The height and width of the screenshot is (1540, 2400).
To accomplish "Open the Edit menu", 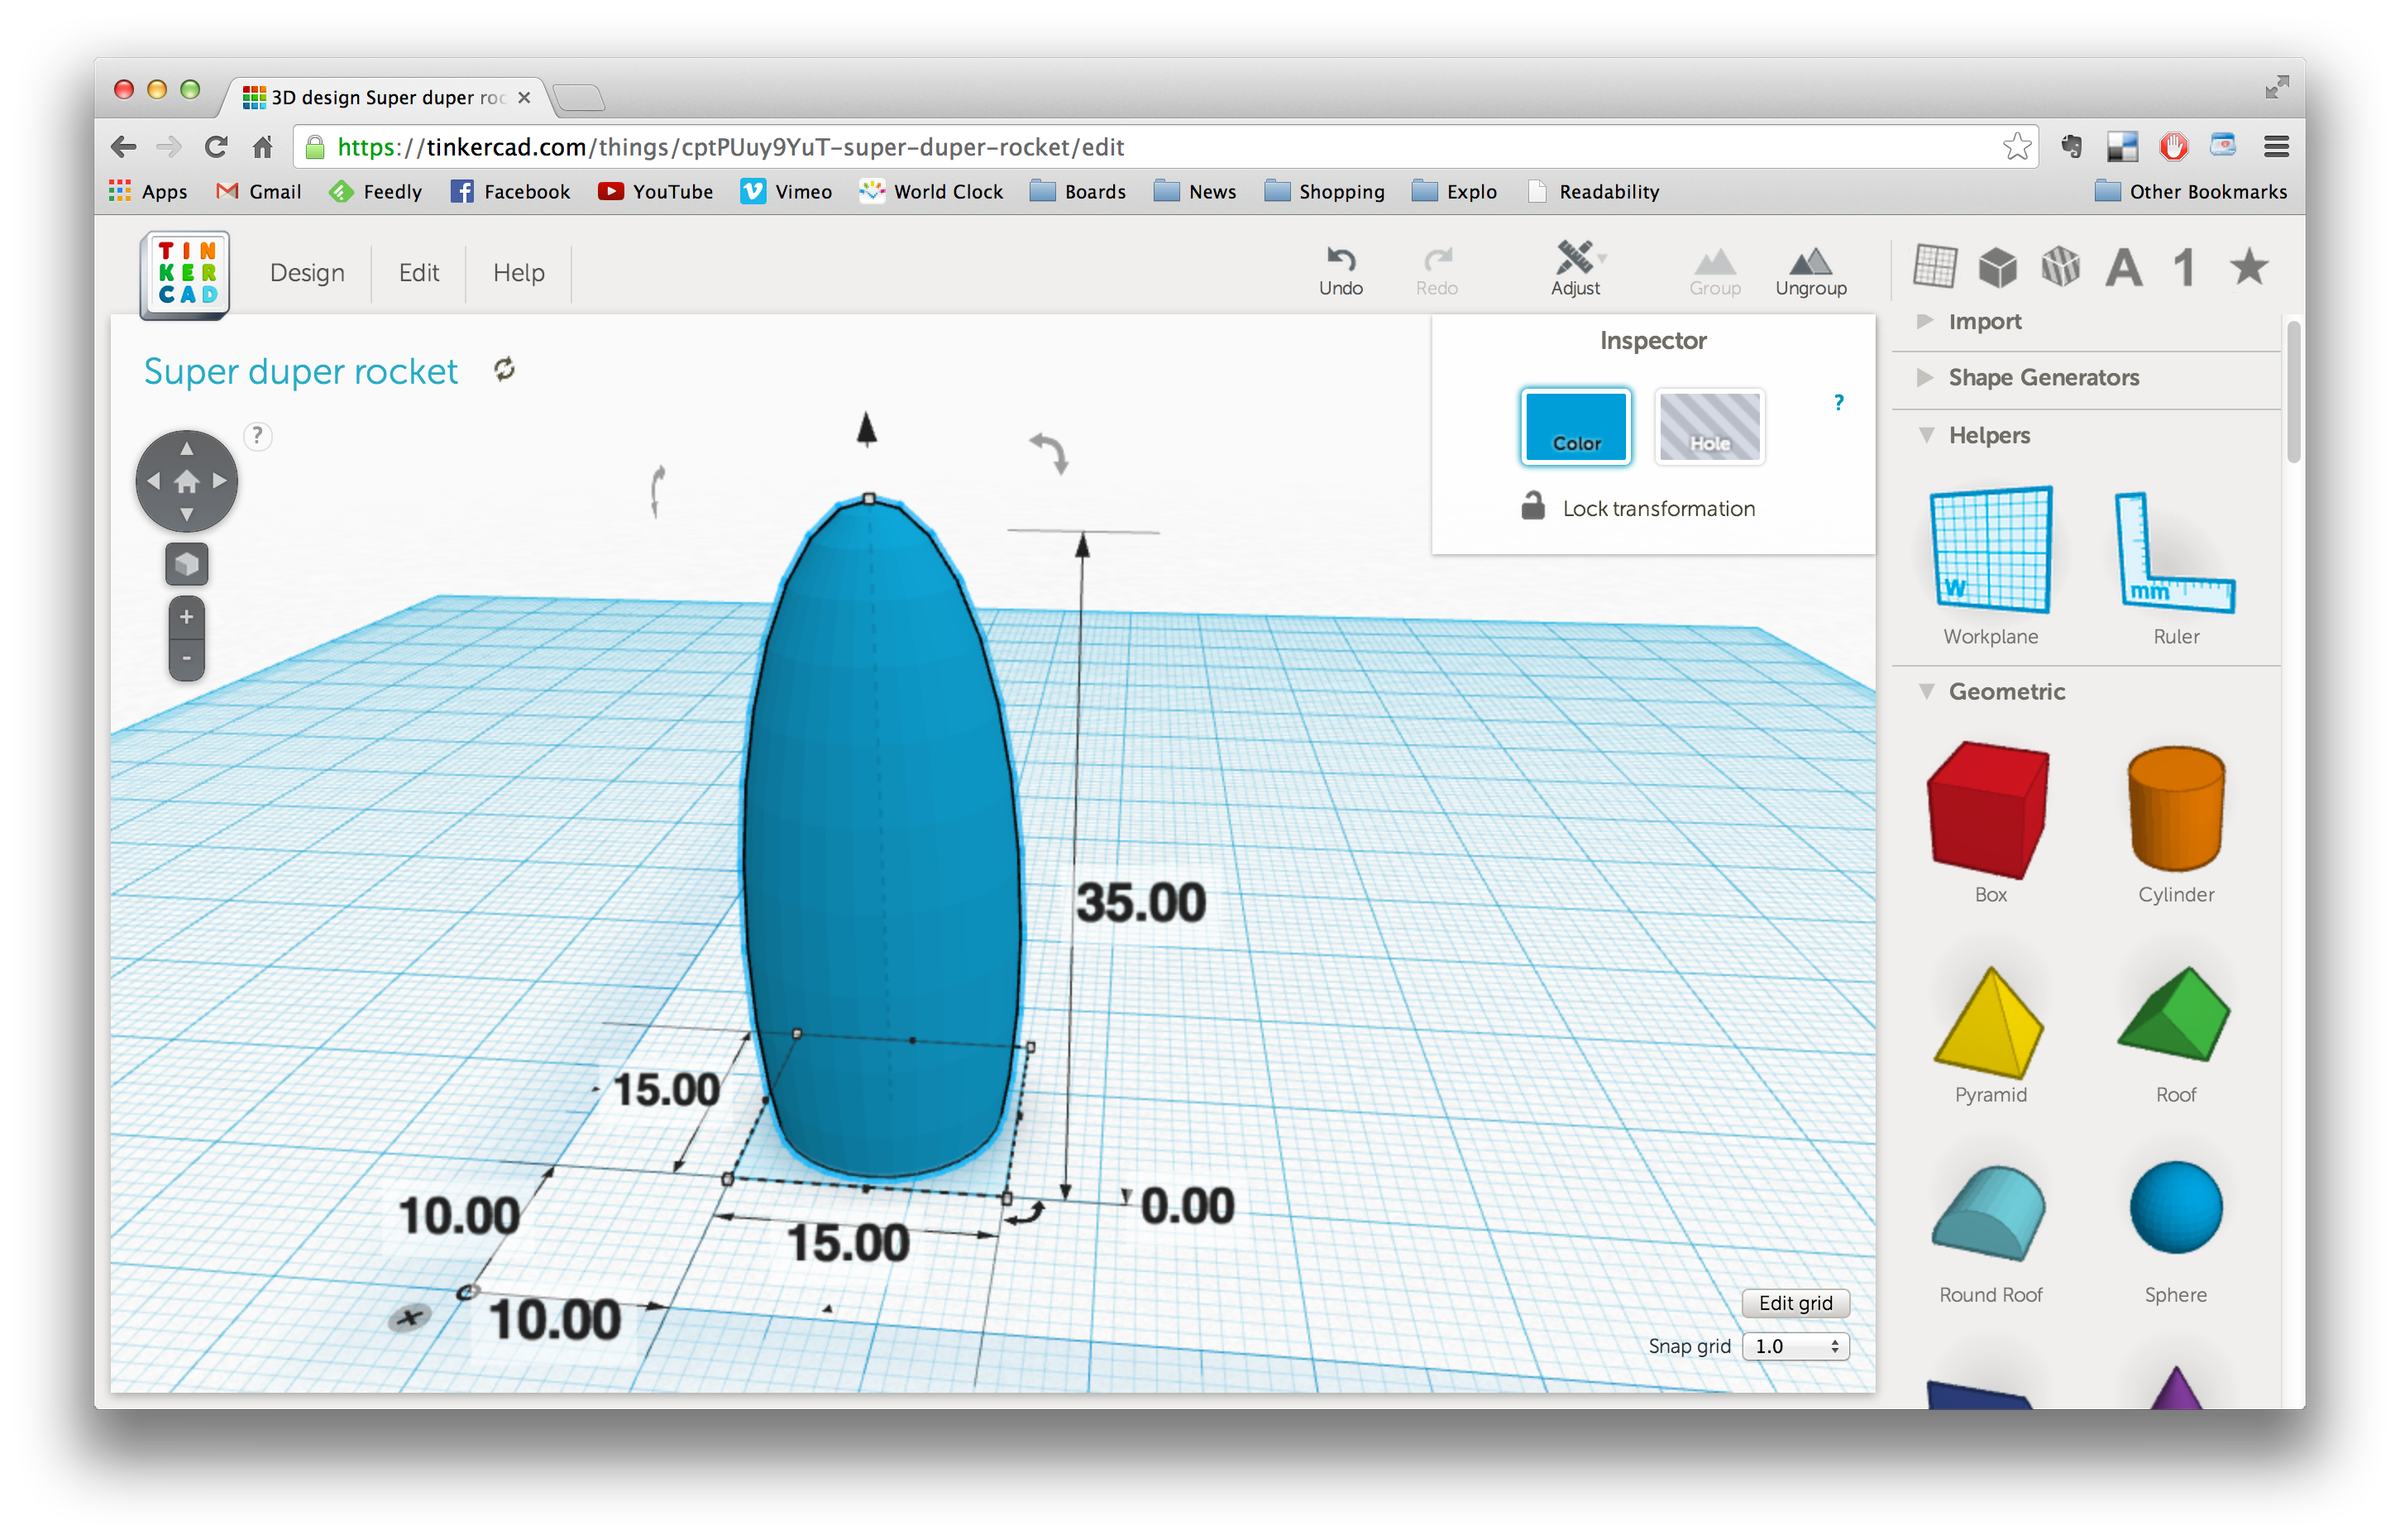I will 418,272.
